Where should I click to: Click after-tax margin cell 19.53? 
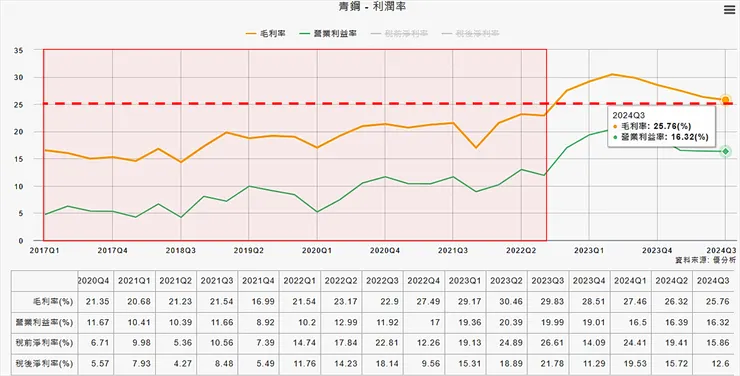click(x=631, y=364)
